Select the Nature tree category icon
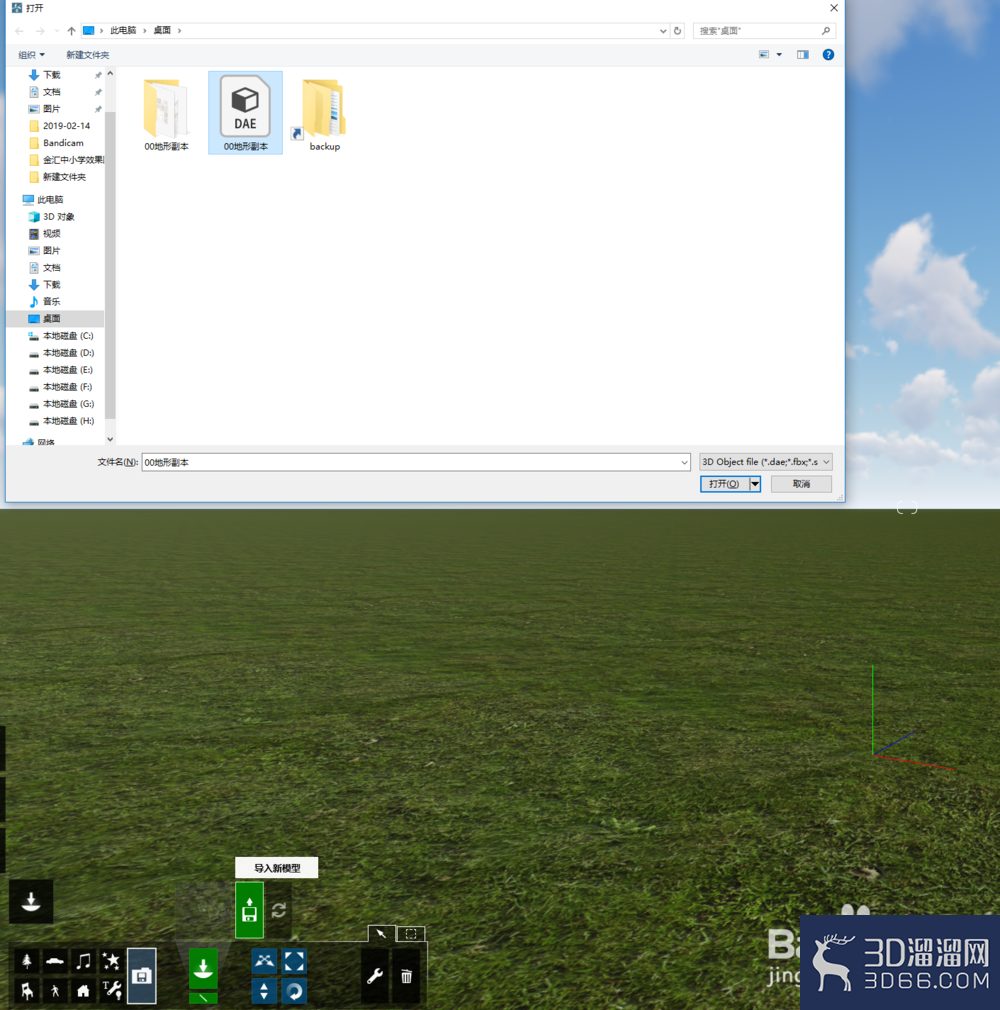The image size is (1000, 1010). [x=27, y=961]
